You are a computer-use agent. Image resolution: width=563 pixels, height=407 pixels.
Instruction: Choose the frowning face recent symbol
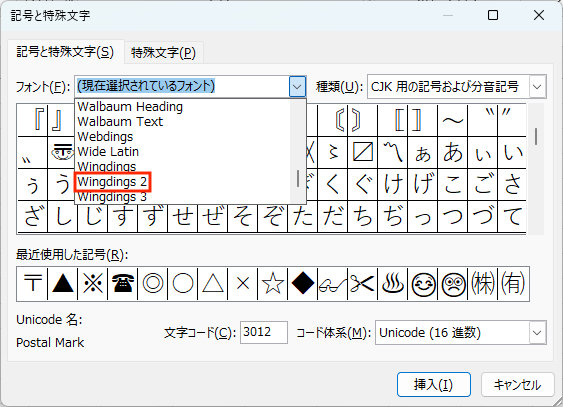(452, 284)
